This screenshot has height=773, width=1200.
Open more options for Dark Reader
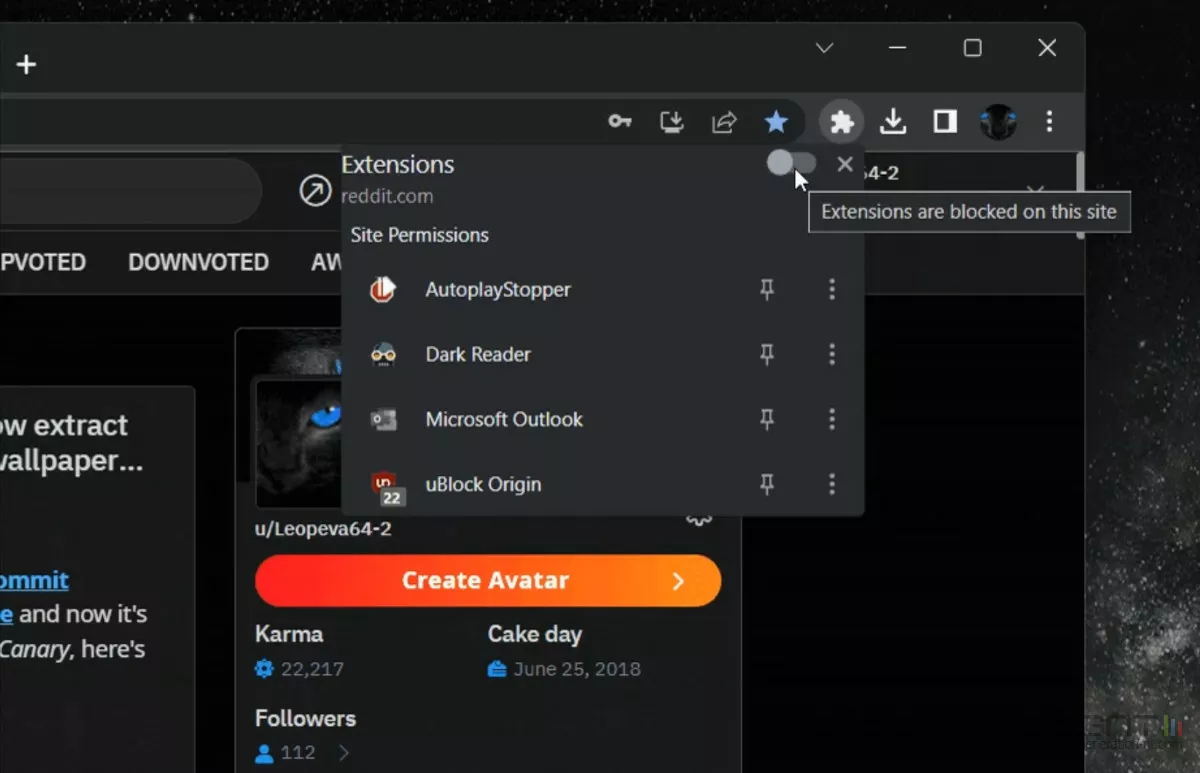(832, 354)
